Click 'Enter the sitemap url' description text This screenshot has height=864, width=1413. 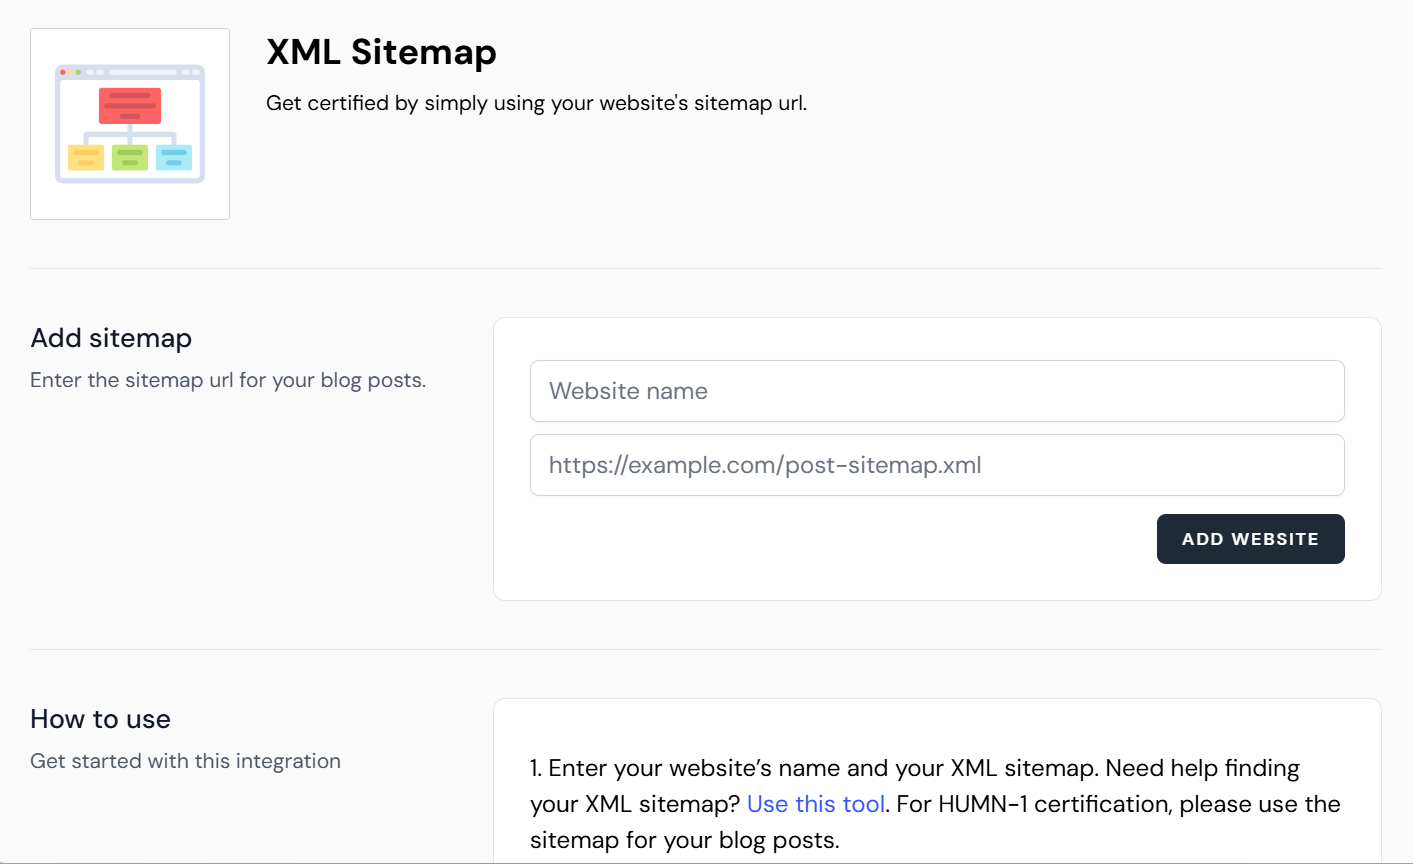228,380
